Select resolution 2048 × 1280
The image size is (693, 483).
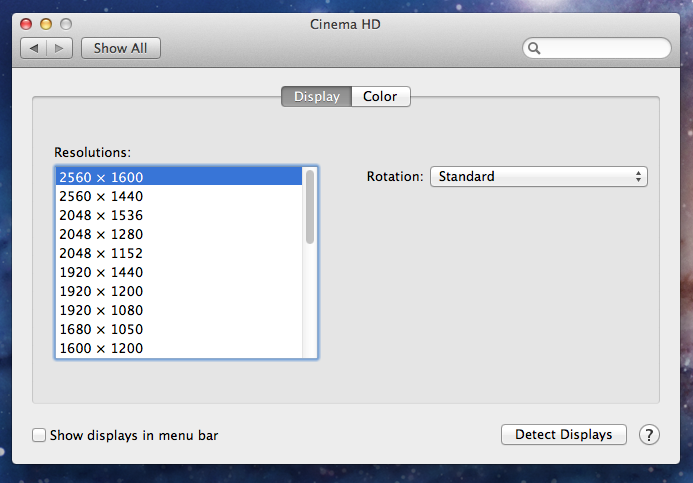(179, 234)
